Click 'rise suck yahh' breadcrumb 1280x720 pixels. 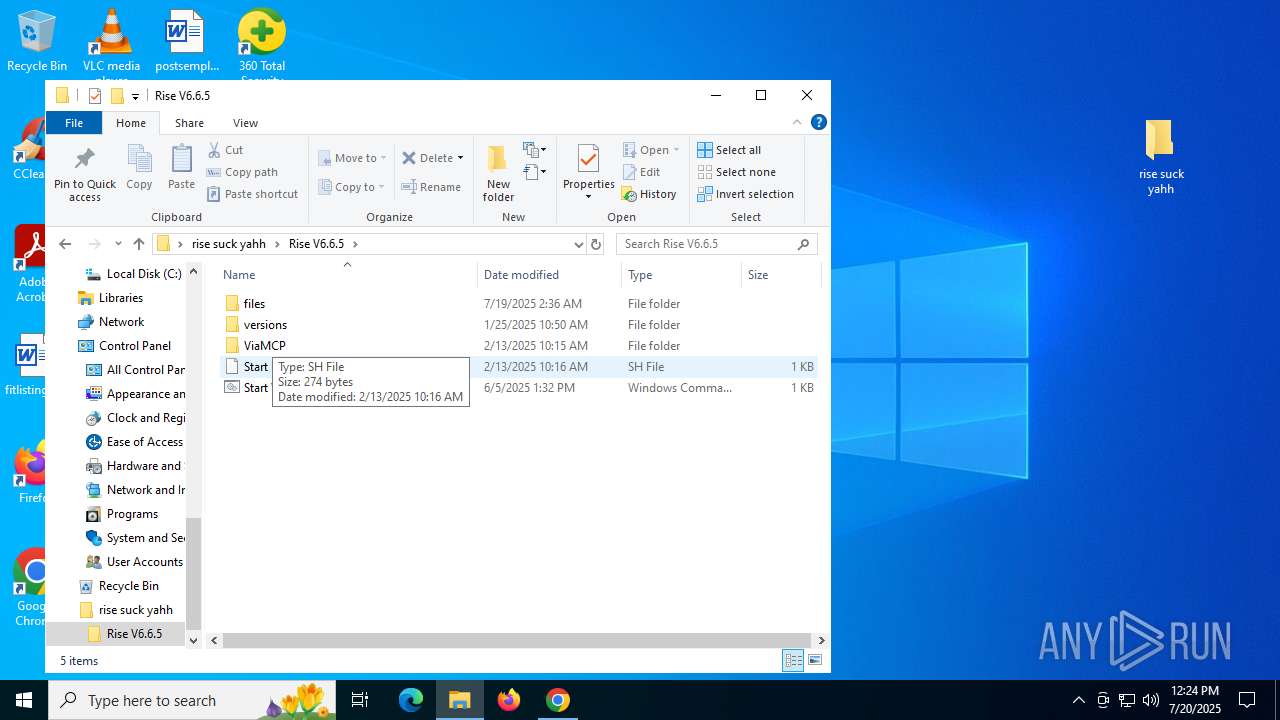(229, 244)
